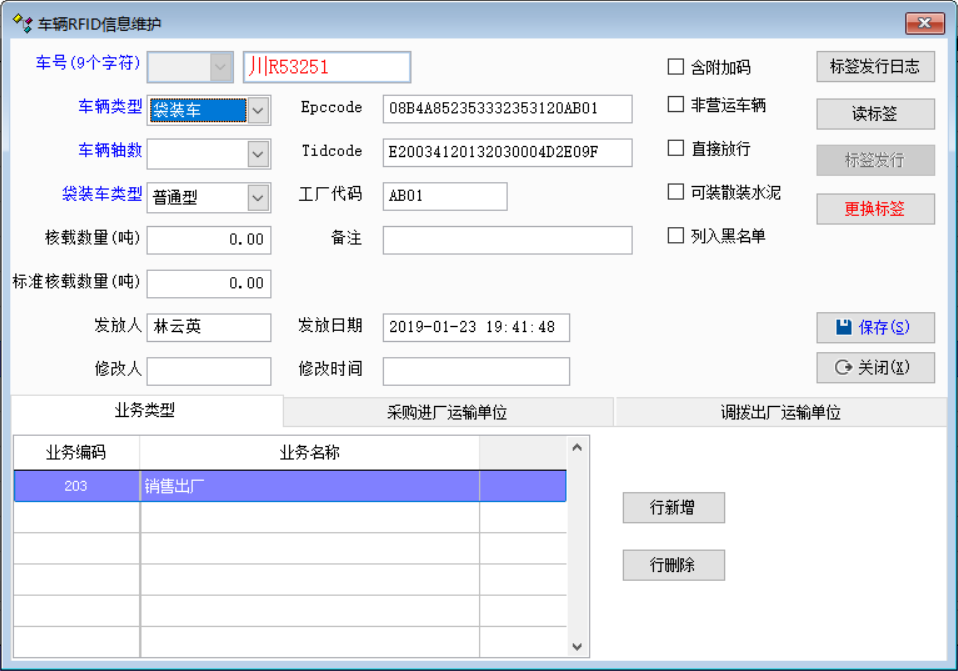Toggle the 直接放行 checkbox
This screenshot has height=671, width=958.
[676, 148]
